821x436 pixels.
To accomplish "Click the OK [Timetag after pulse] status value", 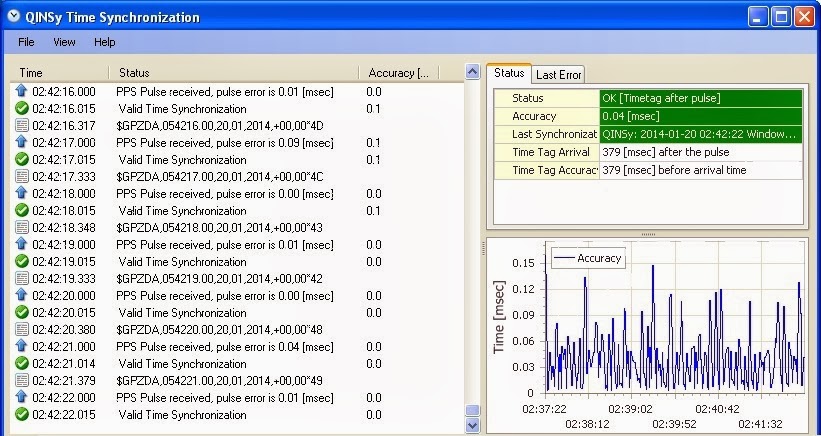I will click(701, 98).
